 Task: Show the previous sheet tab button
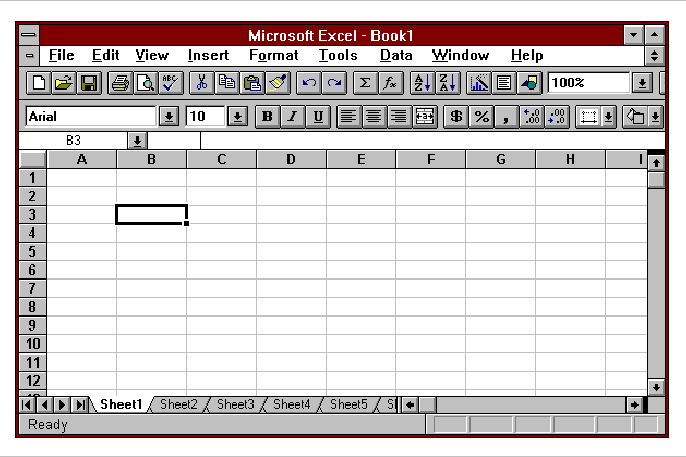point(45,405)
